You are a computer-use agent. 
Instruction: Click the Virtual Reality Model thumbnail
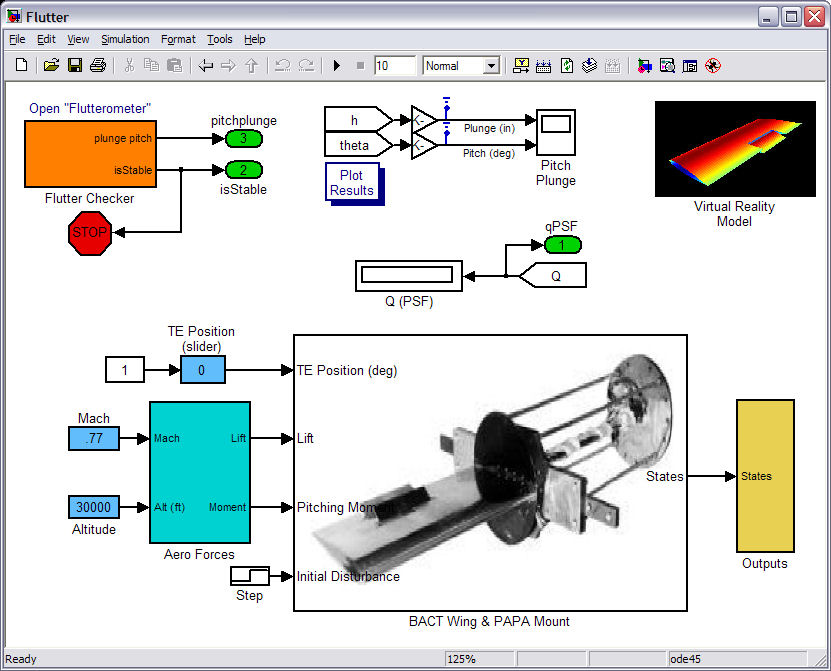tap(735, 148)
